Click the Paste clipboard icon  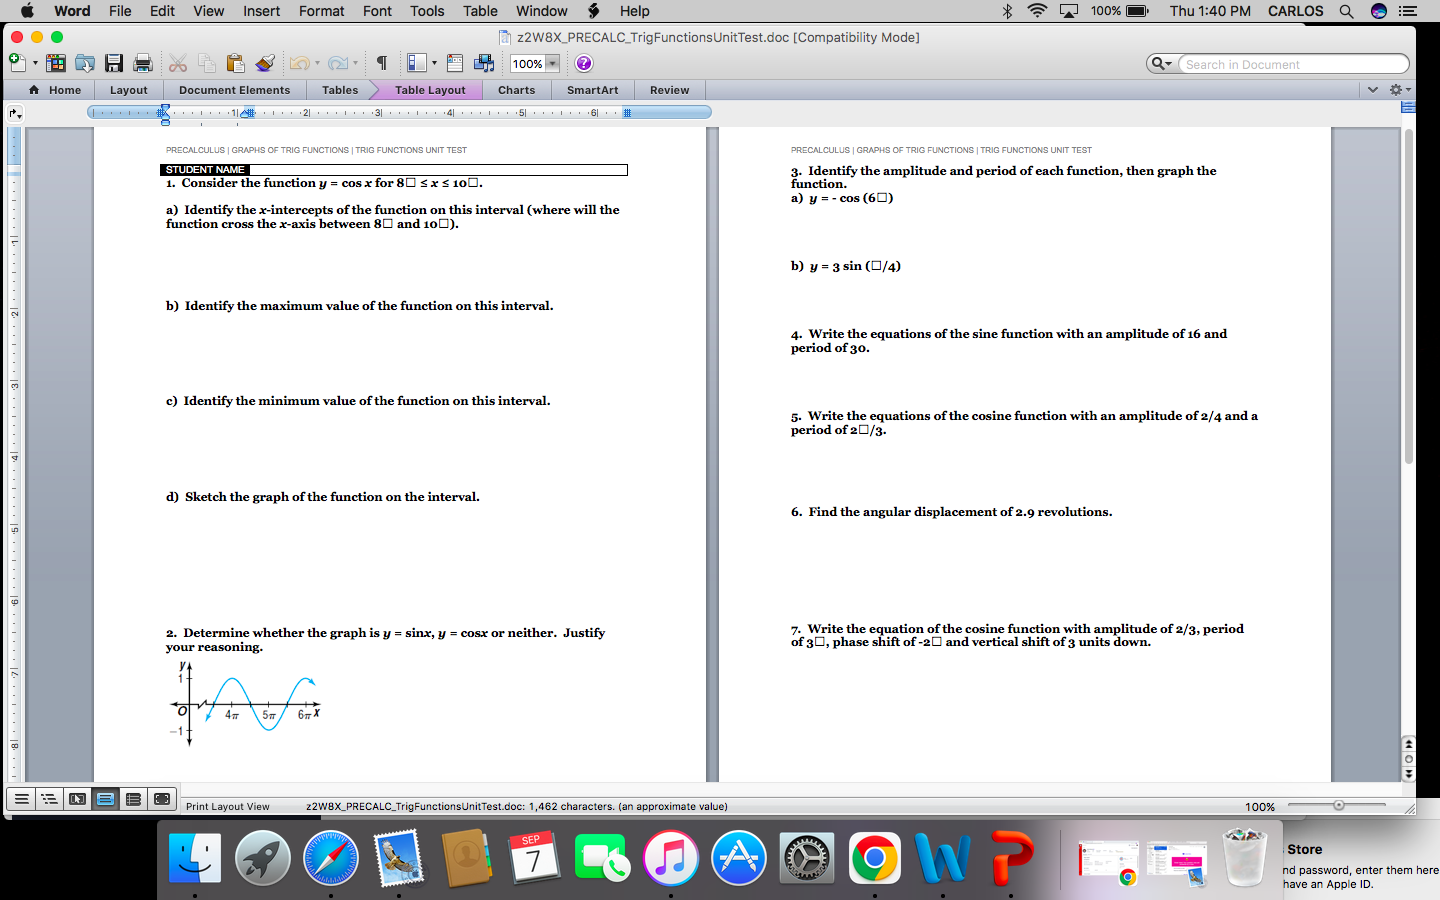pos(235,63)
